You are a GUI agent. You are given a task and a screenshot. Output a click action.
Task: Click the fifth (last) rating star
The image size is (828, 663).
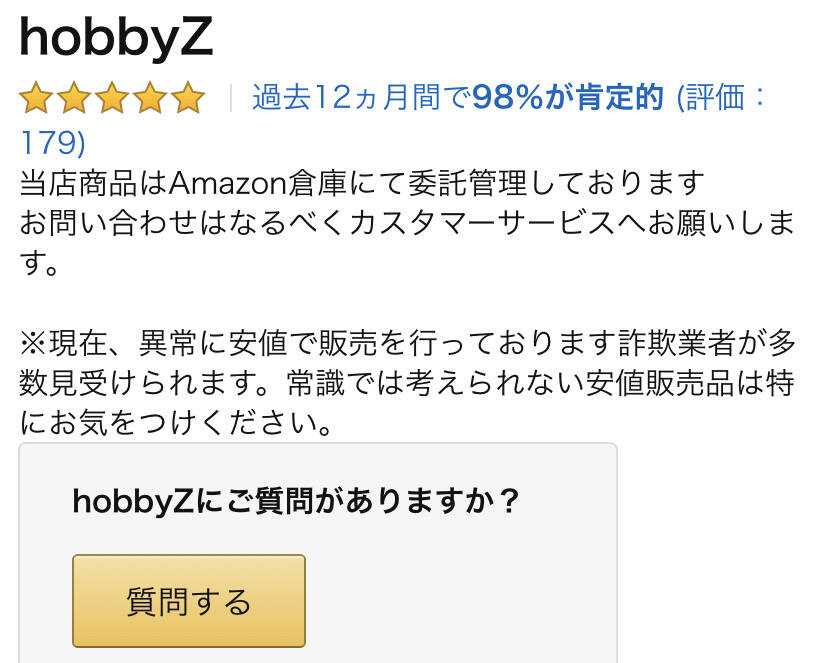pyautogui.click(x=187, y=98)
